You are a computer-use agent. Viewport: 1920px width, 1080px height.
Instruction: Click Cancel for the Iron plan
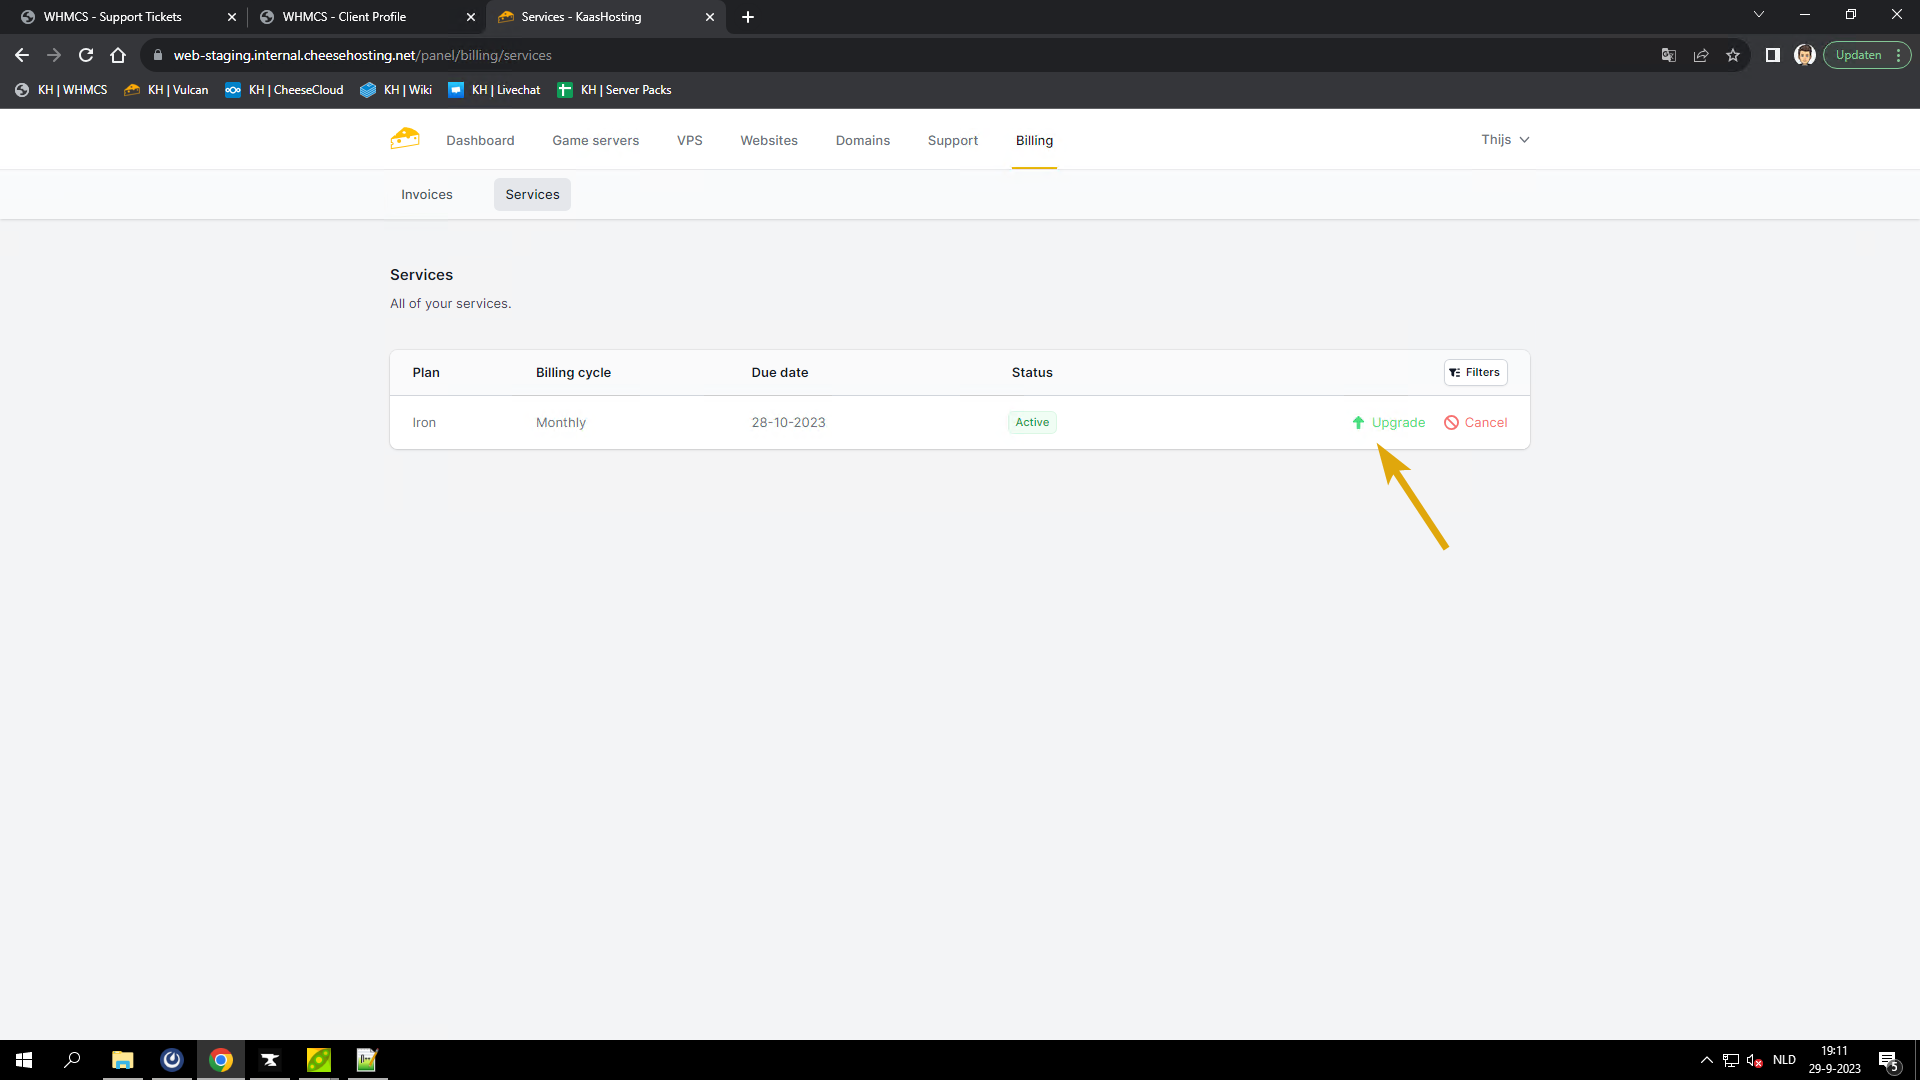pos(1476,423)
